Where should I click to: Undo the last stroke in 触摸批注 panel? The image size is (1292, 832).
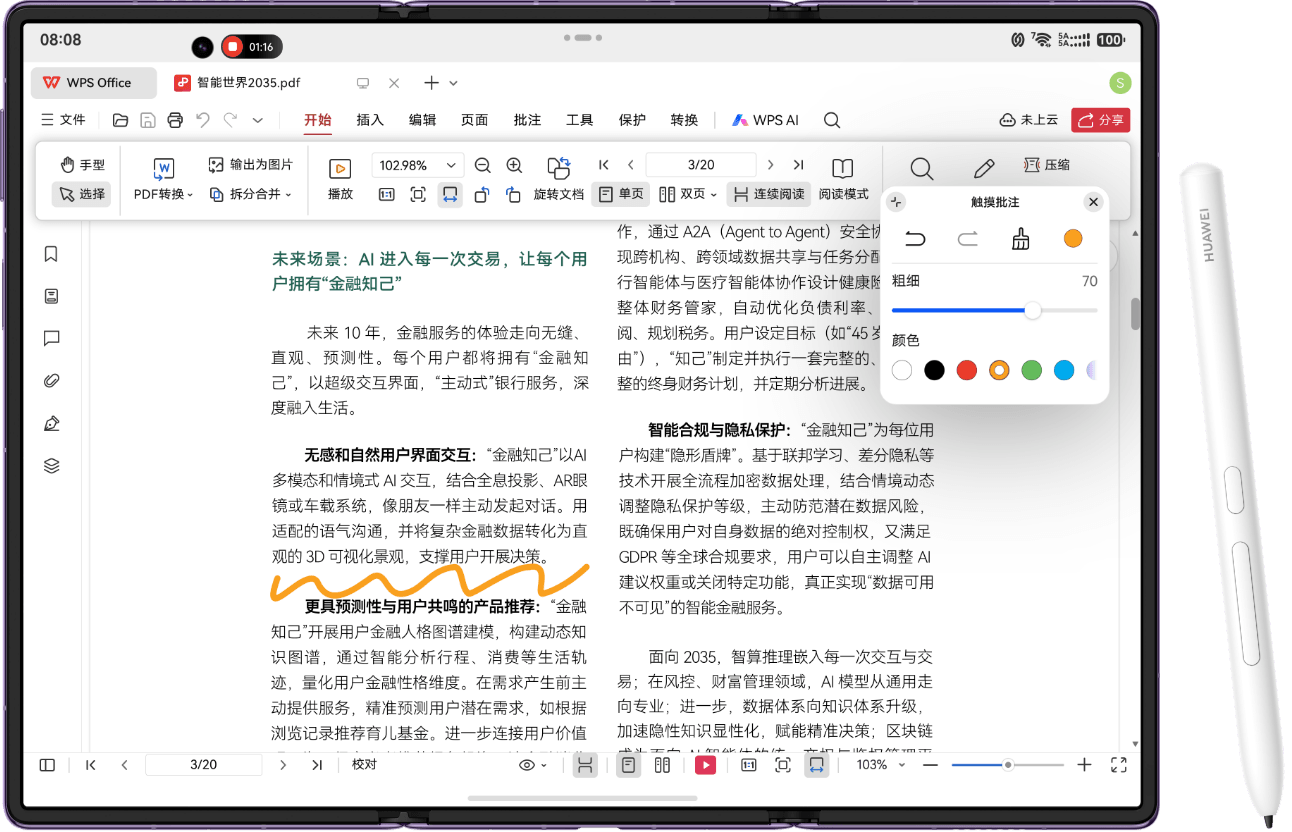pyautogui.click(x=915, y=238)
